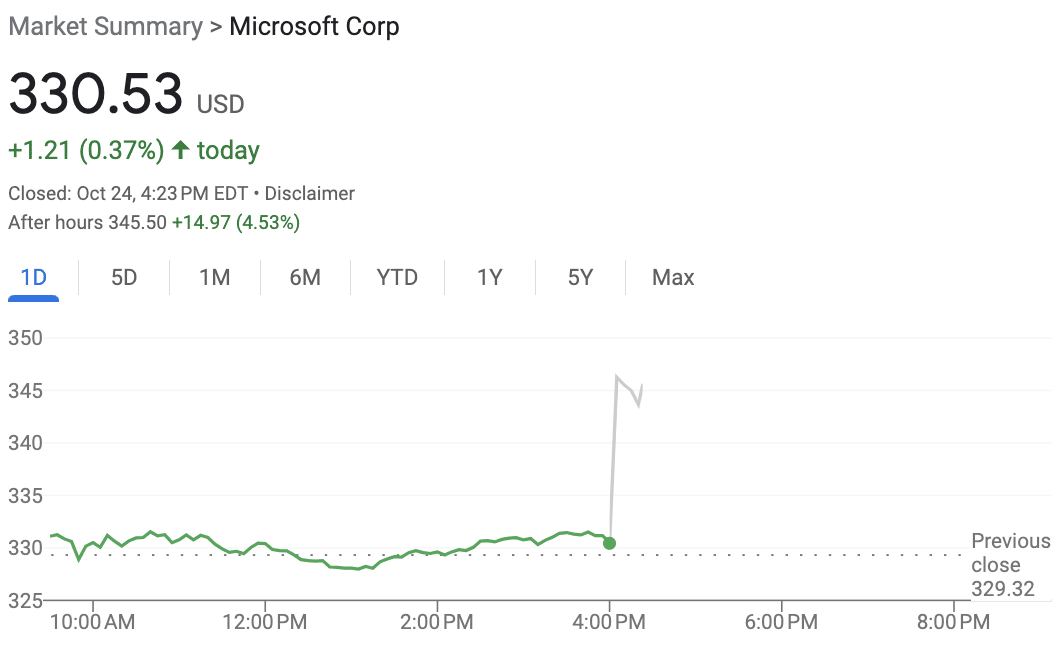The width and height of the screenshot is (1058, 652).
Task: Switch to 1Y view
Action: pos(490,277)
